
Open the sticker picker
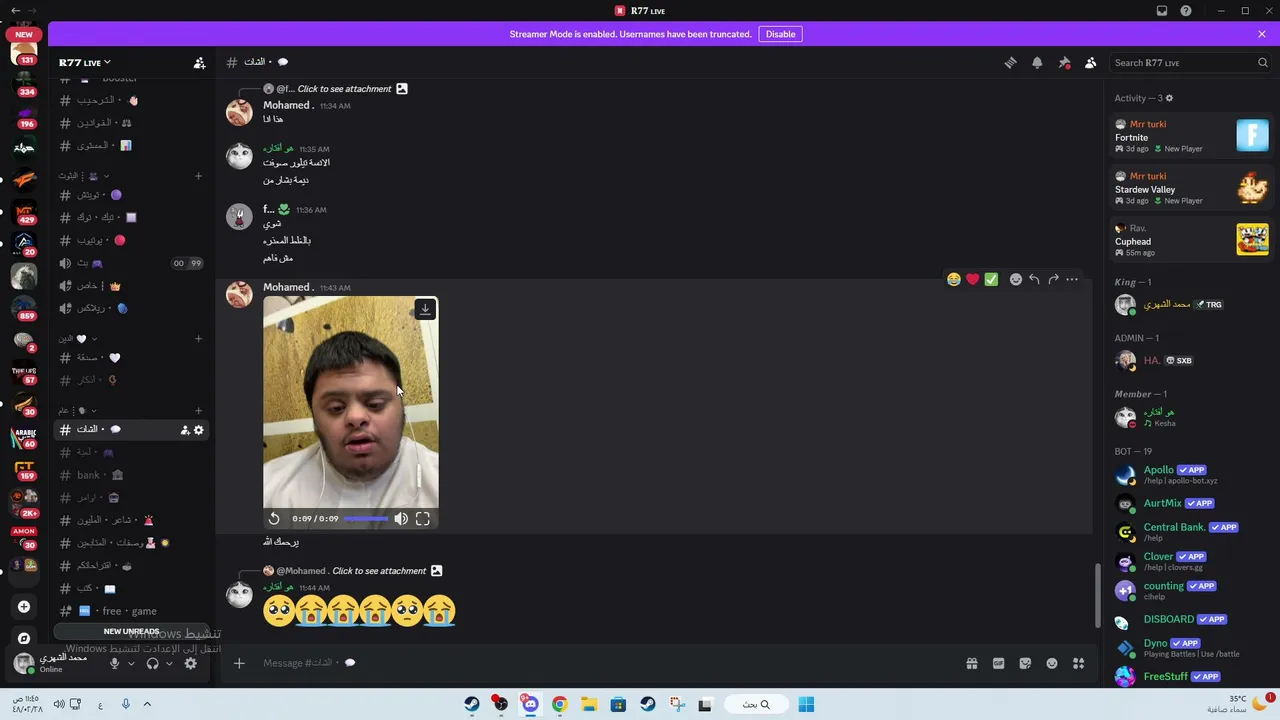[1025, 663]
